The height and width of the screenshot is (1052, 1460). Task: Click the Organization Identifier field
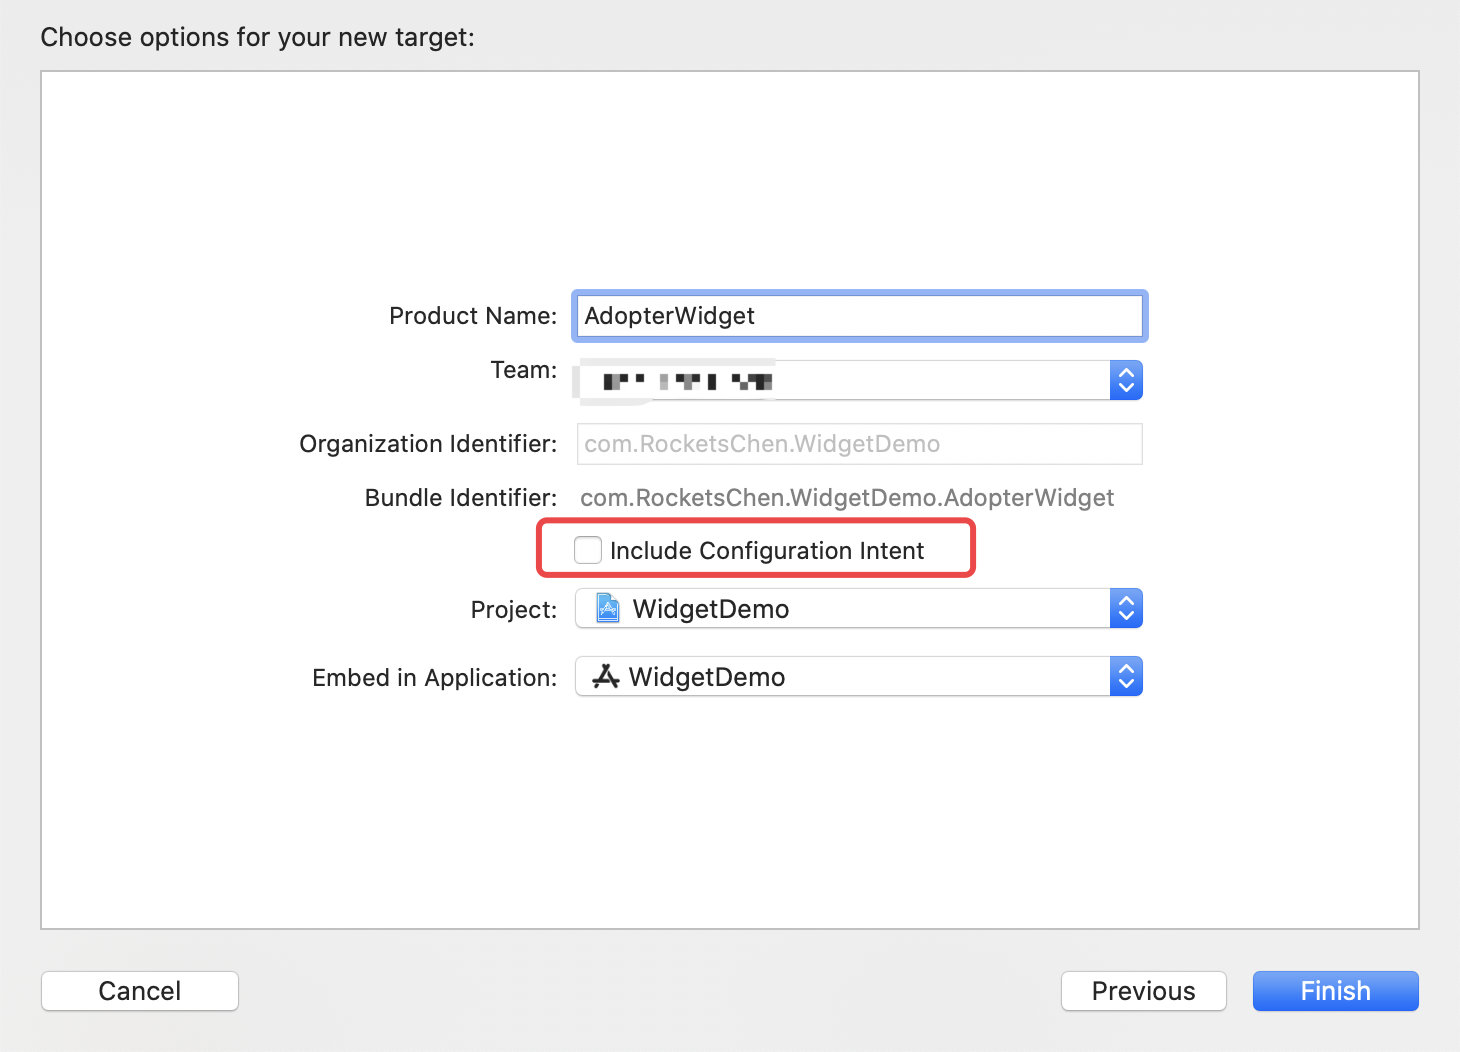[860, 444]
